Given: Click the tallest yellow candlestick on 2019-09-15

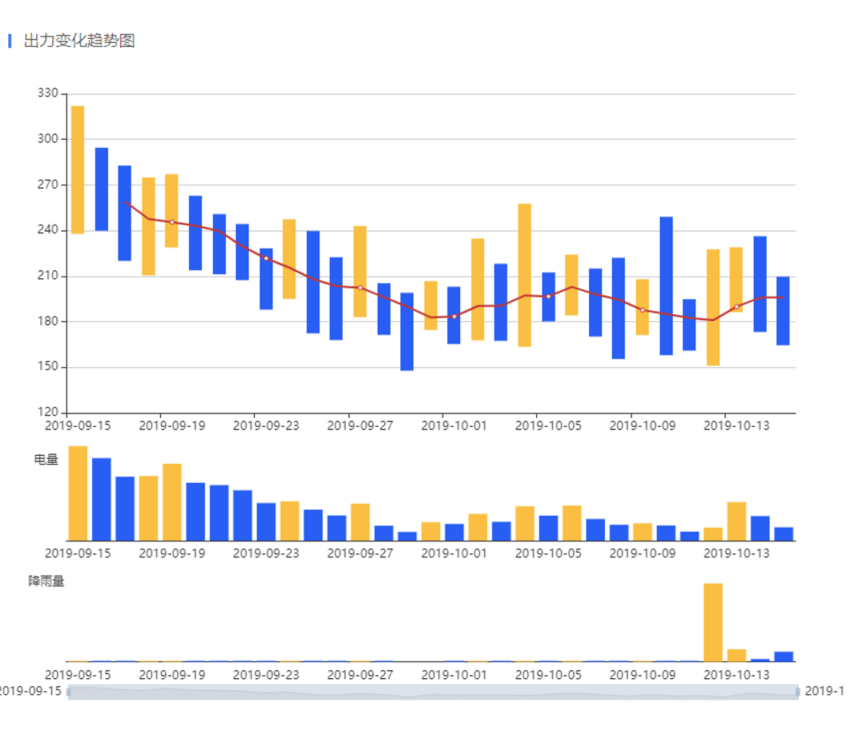Looking at the screenshot, I should (x=77, y=169).
